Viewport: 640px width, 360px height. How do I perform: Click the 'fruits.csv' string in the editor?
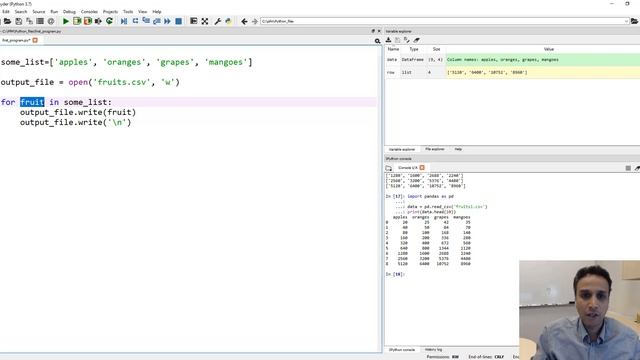[x=122, y=82]
